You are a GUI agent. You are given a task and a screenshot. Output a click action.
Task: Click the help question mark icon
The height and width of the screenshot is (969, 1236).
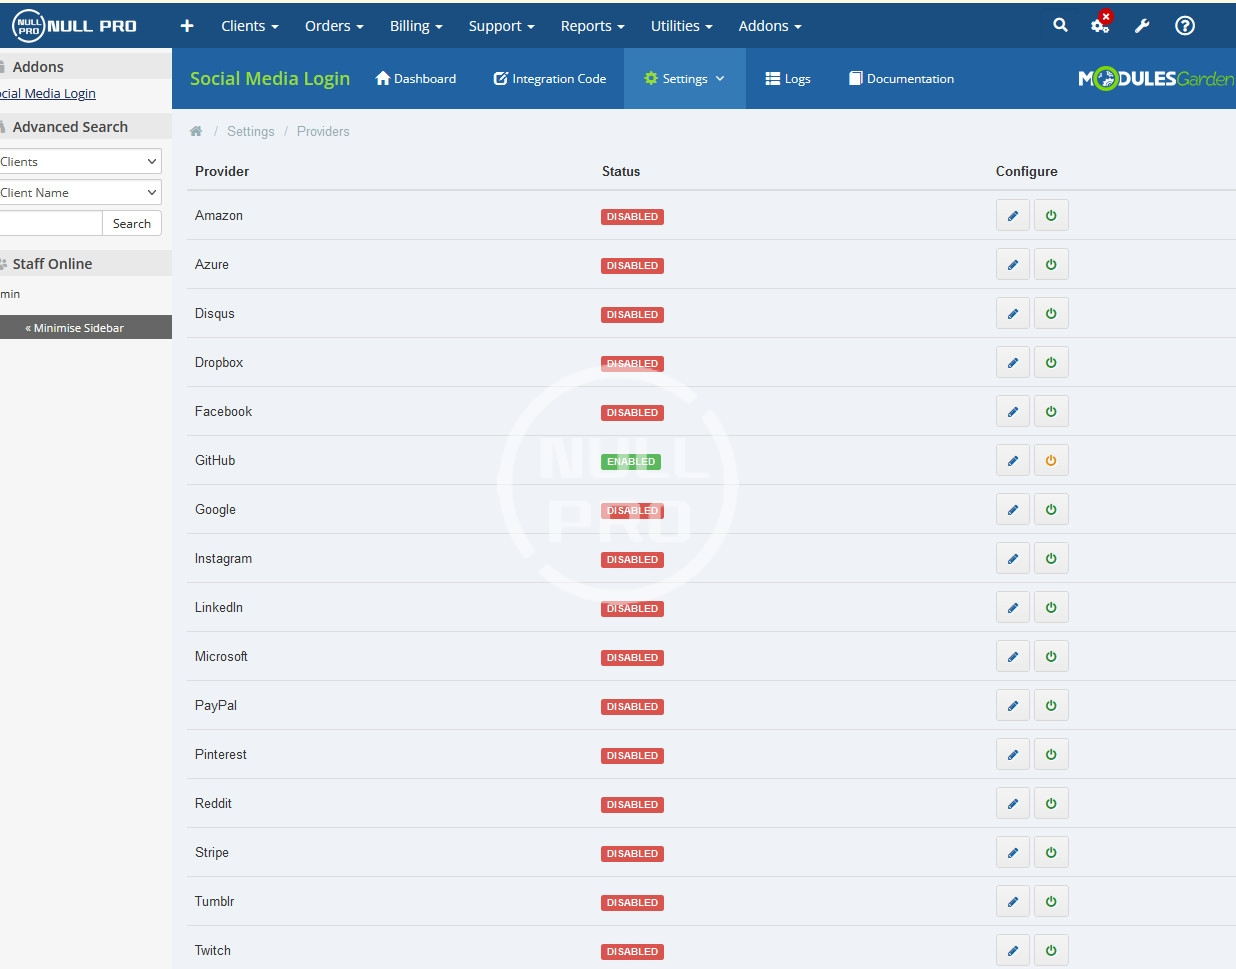[1185, 26]
